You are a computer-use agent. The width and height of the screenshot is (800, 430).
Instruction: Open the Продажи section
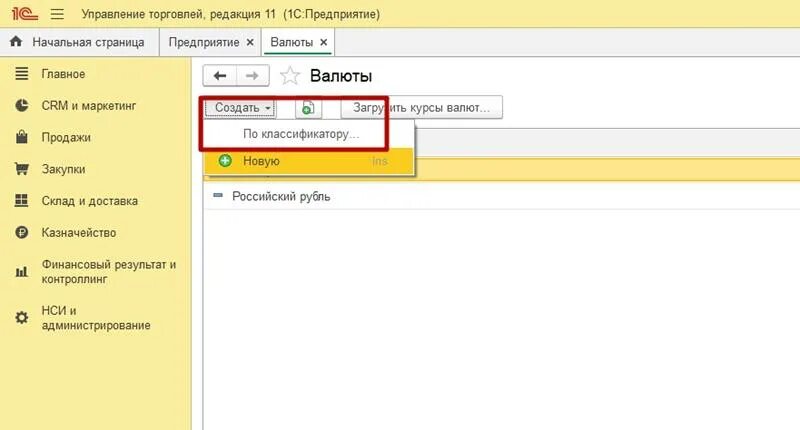click(66, 137)
